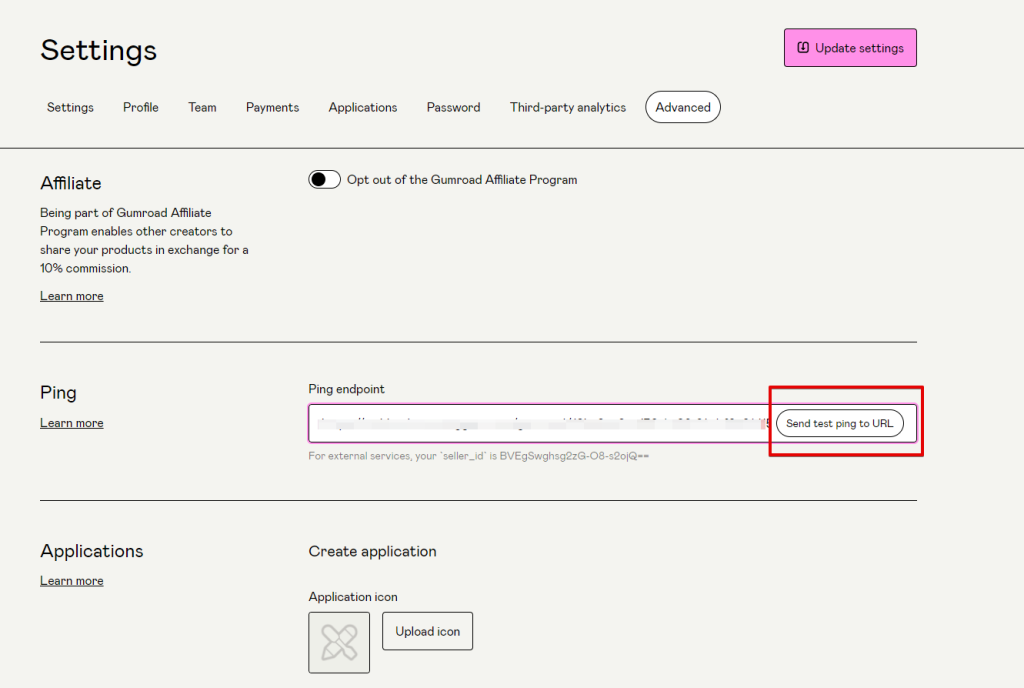
Task: Switch to Third-party analytics tab
Action: pos(568,107)
